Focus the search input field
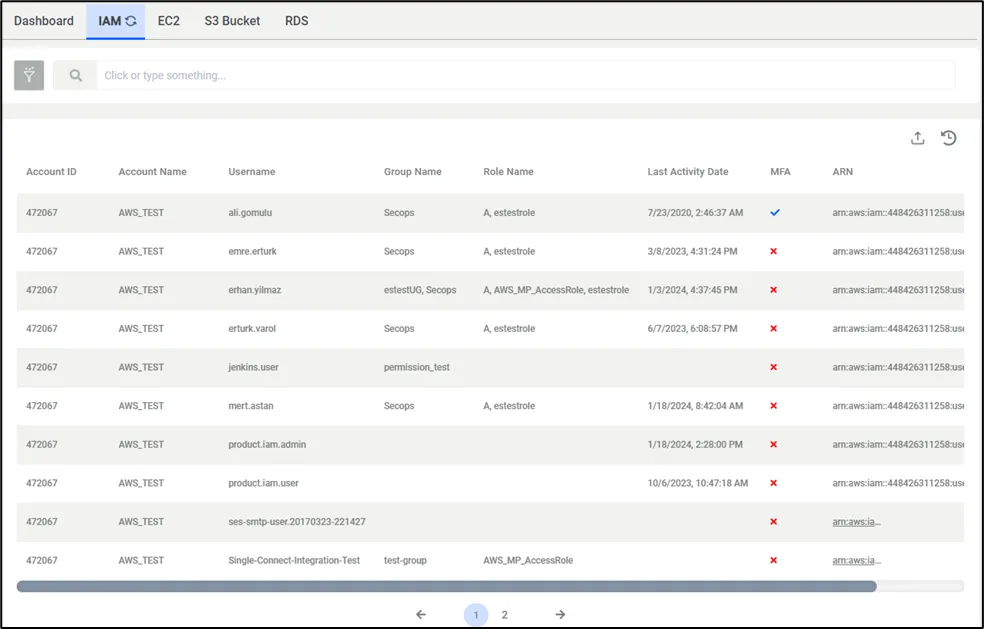The height and width of the screenshot is (629, 984). click(x=525, y=75)
